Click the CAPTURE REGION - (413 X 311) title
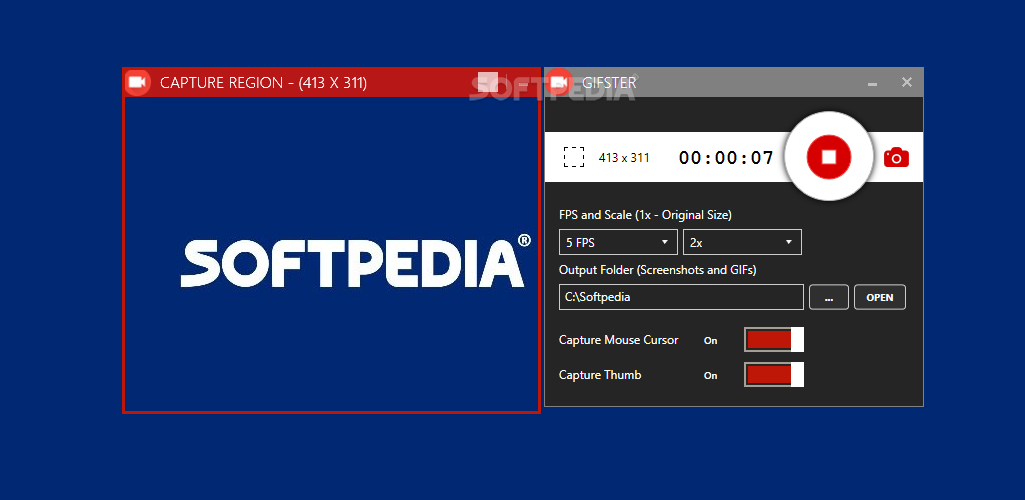 point(263,83)
